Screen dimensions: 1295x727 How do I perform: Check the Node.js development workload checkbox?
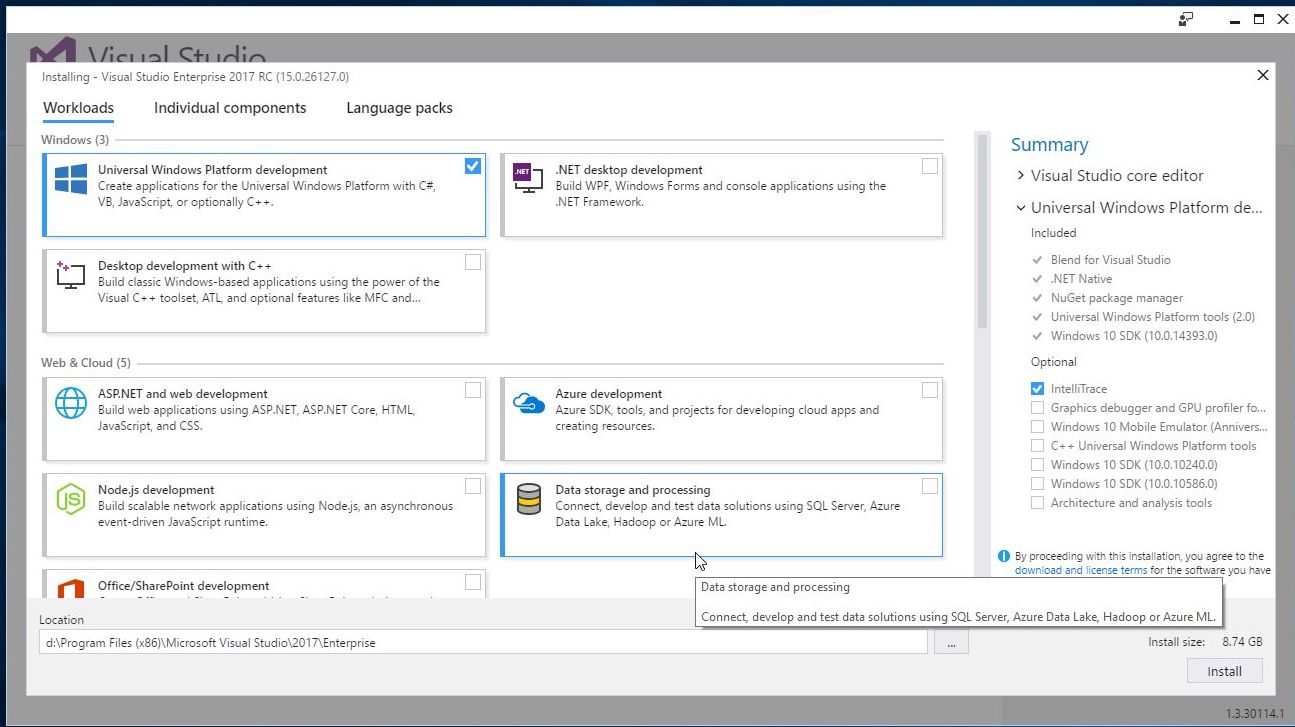[x=473, y=486]
